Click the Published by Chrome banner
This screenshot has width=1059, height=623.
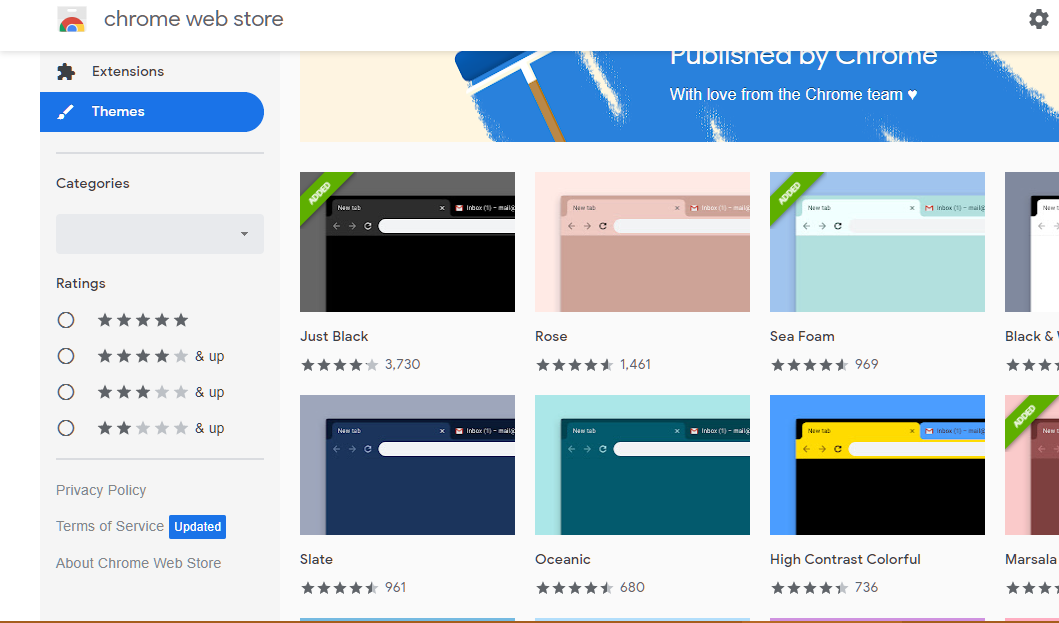(679, 97)
